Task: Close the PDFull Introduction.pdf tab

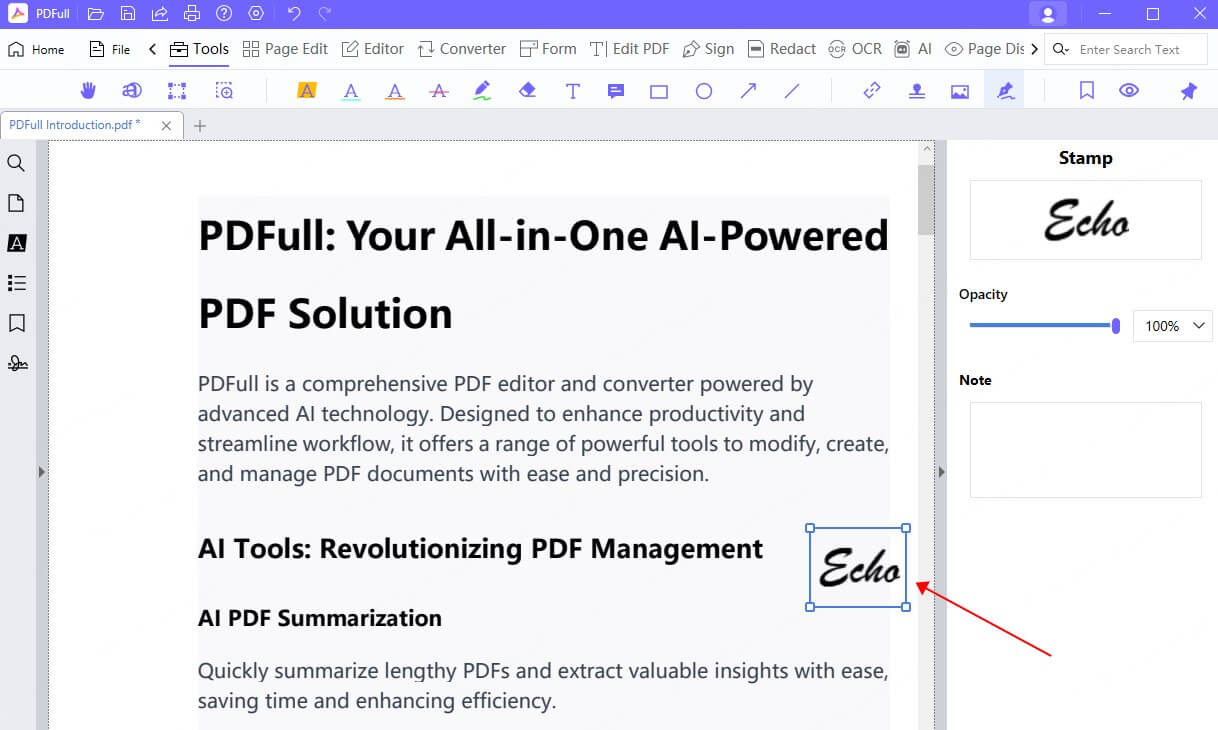Action: [166, 125]
